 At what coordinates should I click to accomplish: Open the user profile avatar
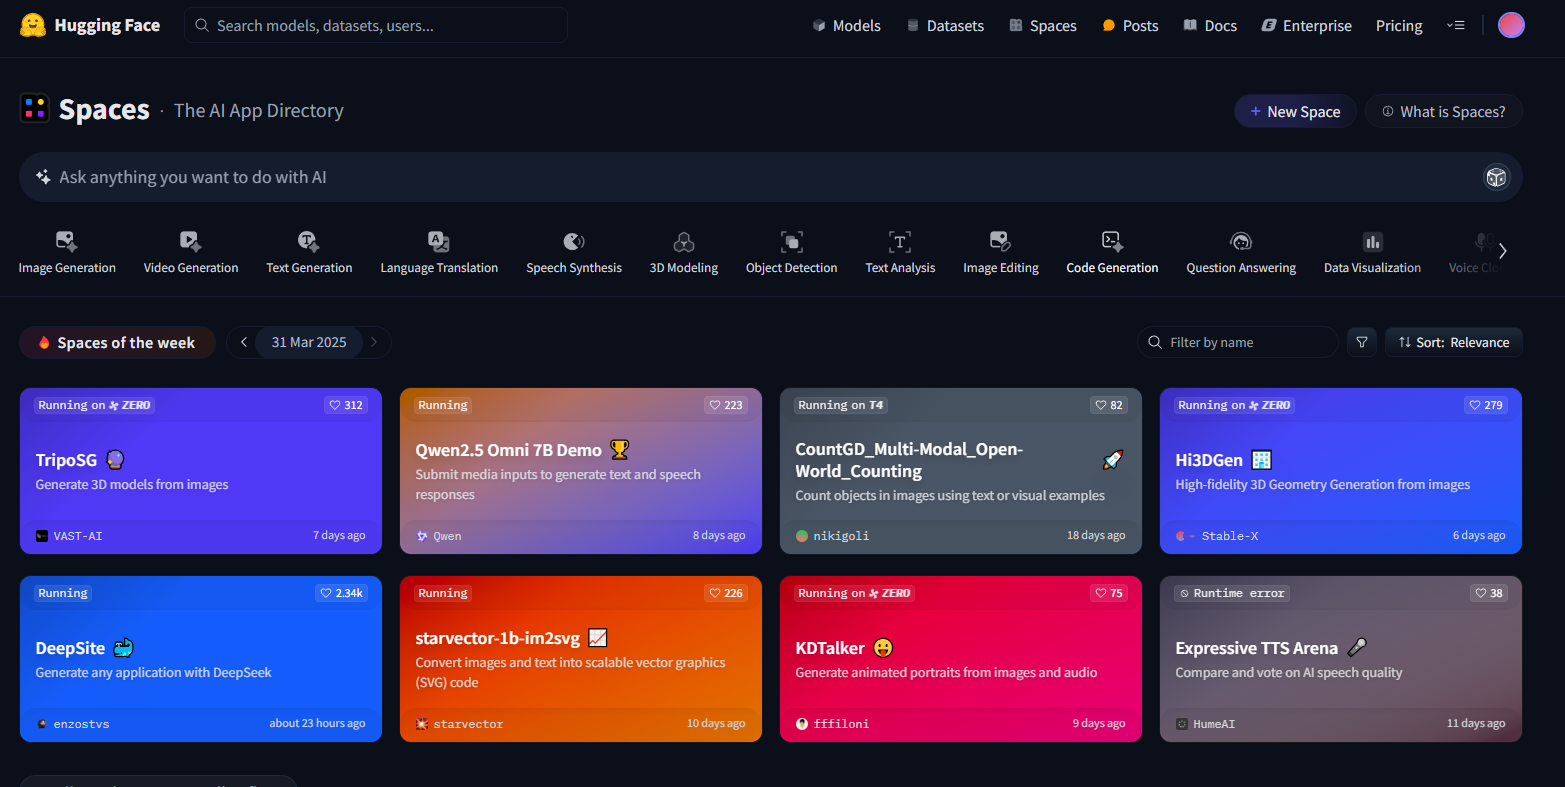click(x=1511, y=25)
